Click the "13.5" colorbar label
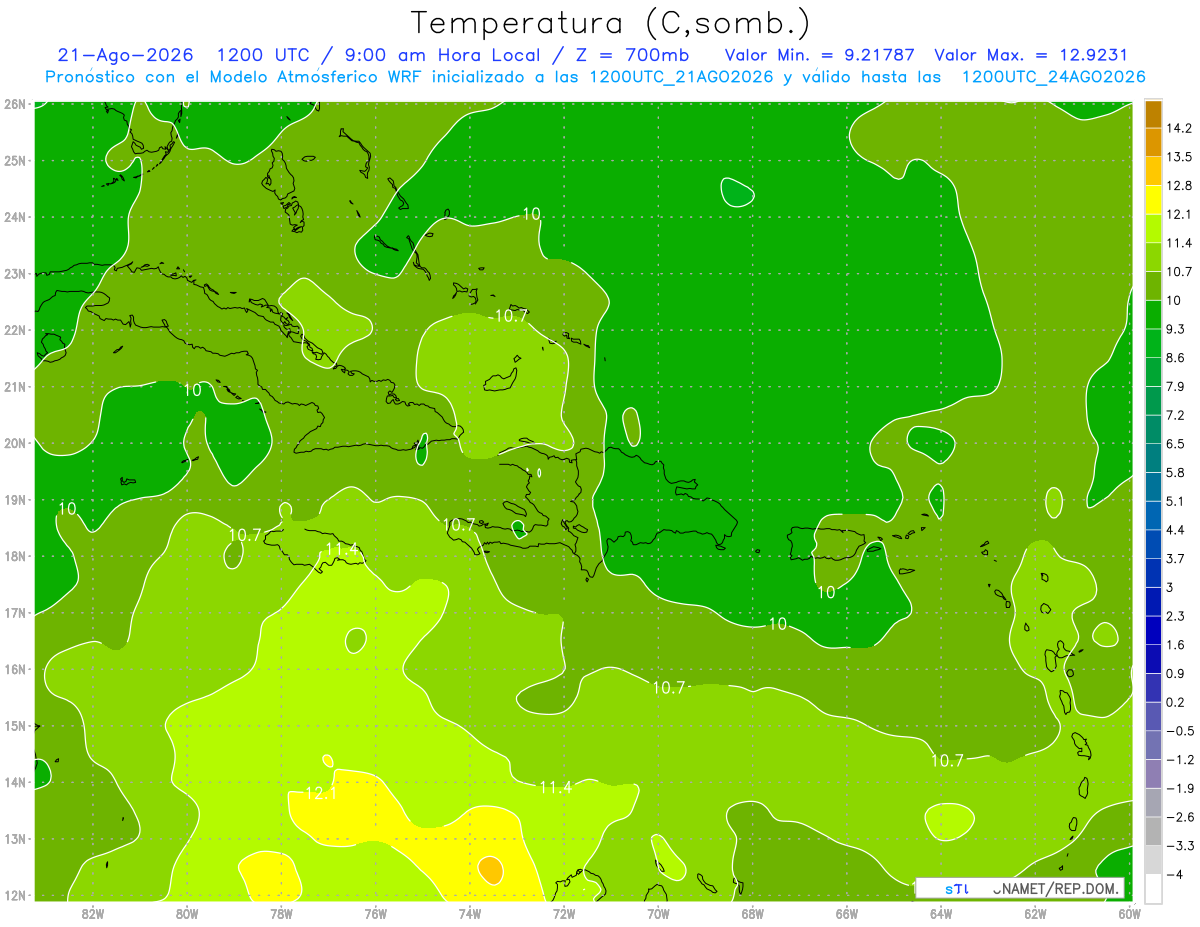 tap(1180, 157)
